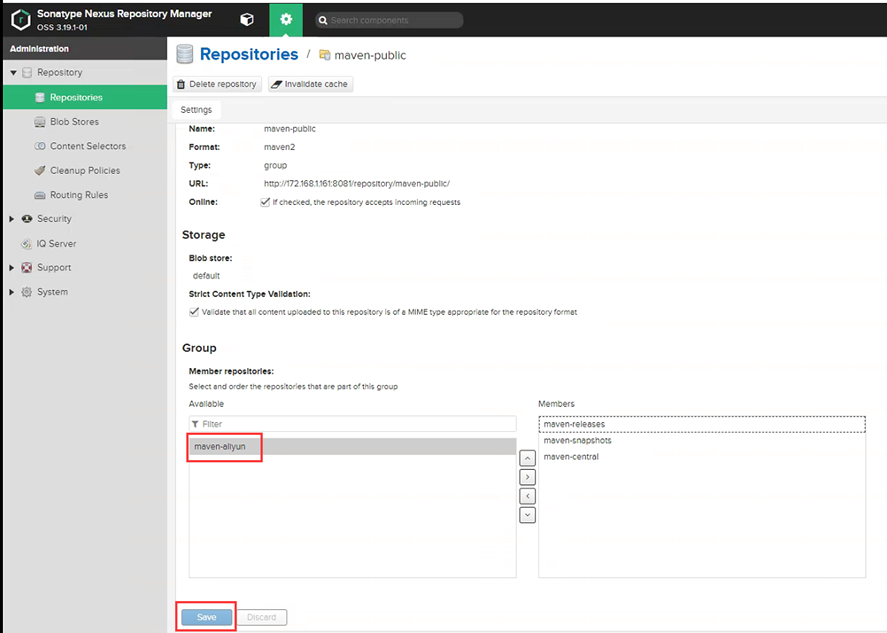887x633 pixels.
Task: Select Repositories in the sidebar
Action: (x=85, y=97)
